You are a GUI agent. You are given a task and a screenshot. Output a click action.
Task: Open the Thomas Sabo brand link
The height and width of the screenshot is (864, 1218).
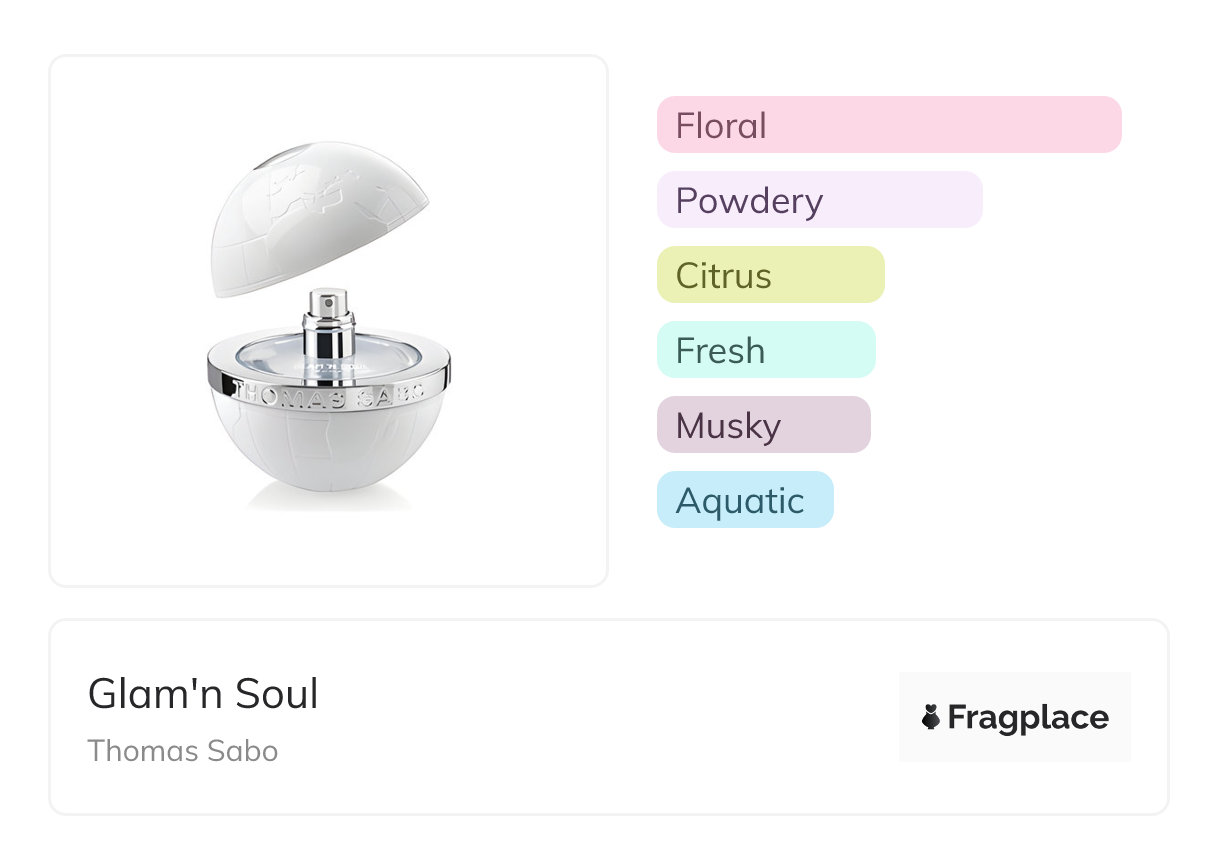(x=183, y=751)
